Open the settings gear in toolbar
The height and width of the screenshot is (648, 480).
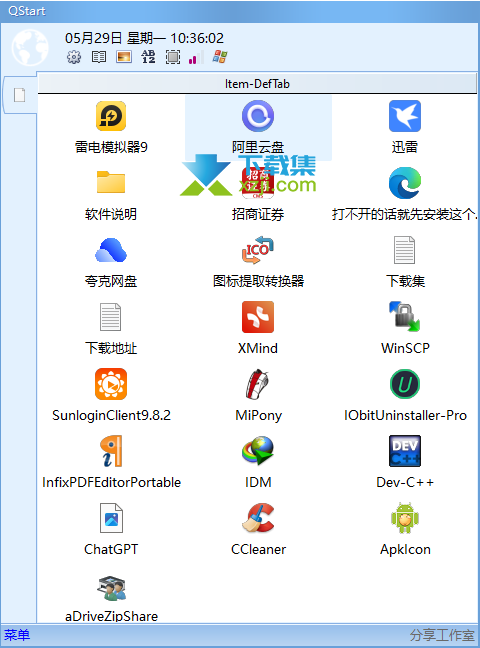tap(74, 57)
